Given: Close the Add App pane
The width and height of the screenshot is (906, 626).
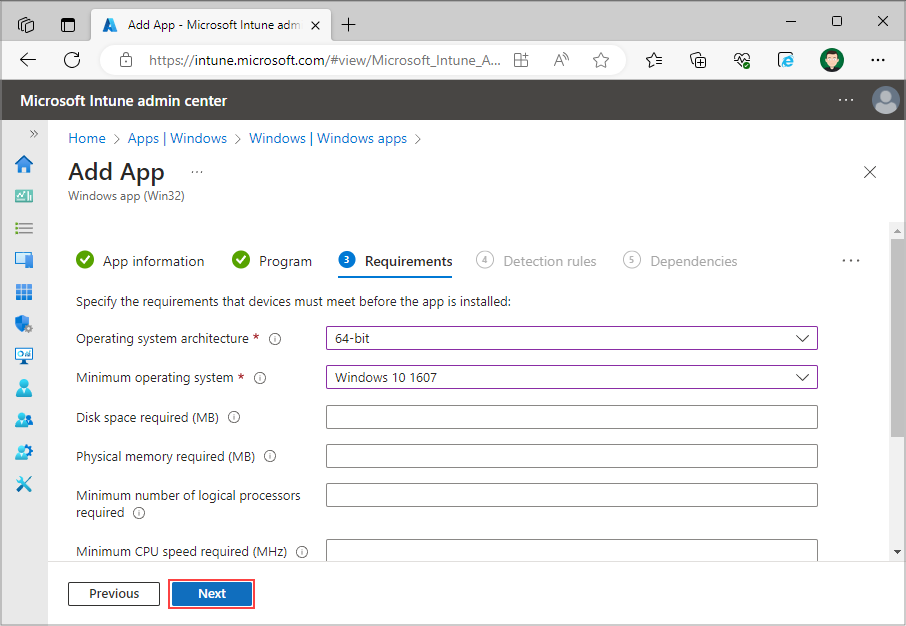Looking at the screenshot, I should 870,172.
